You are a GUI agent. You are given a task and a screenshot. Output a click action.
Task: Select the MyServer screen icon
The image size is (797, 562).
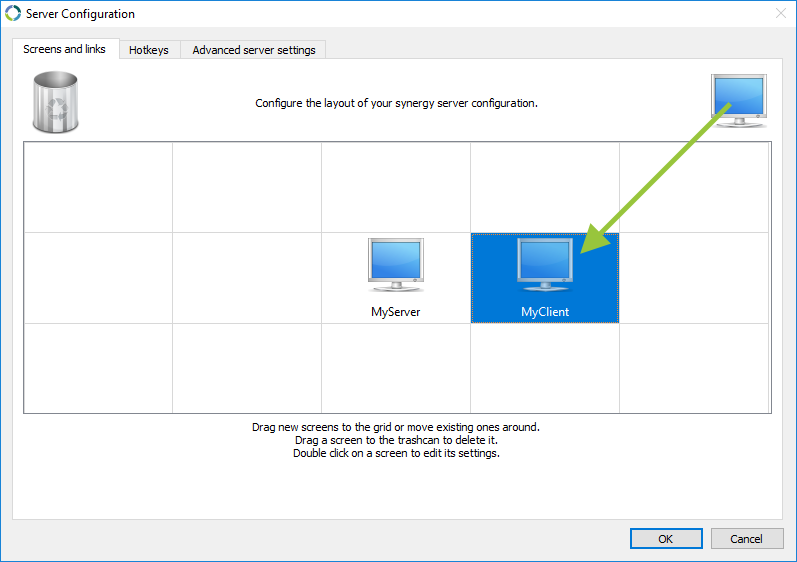(x=395, y=265)
